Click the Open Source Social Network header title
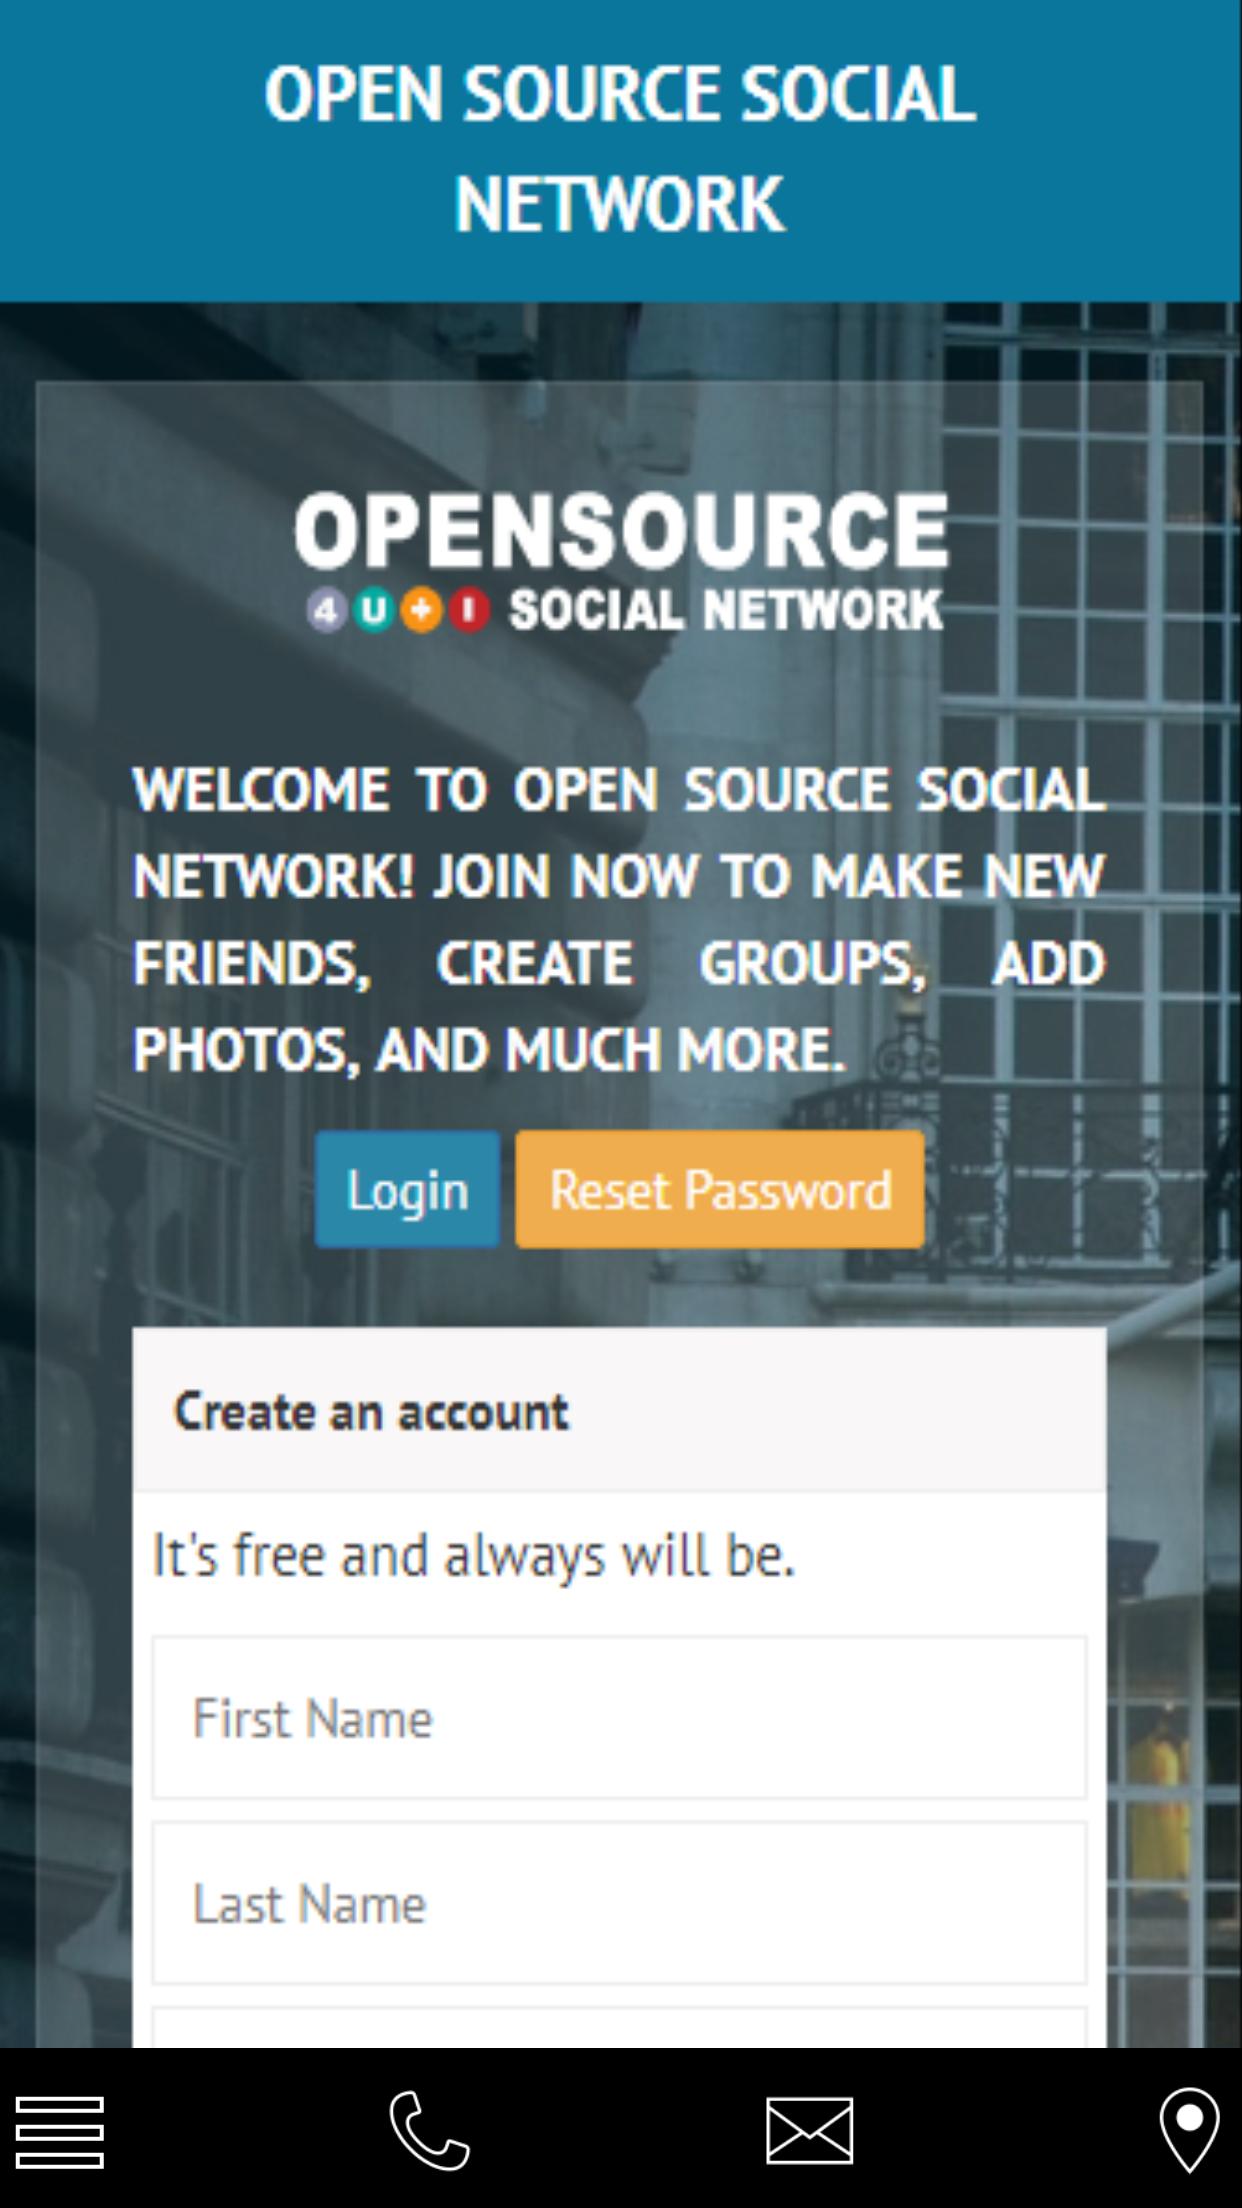 click(x=620, y=149)
